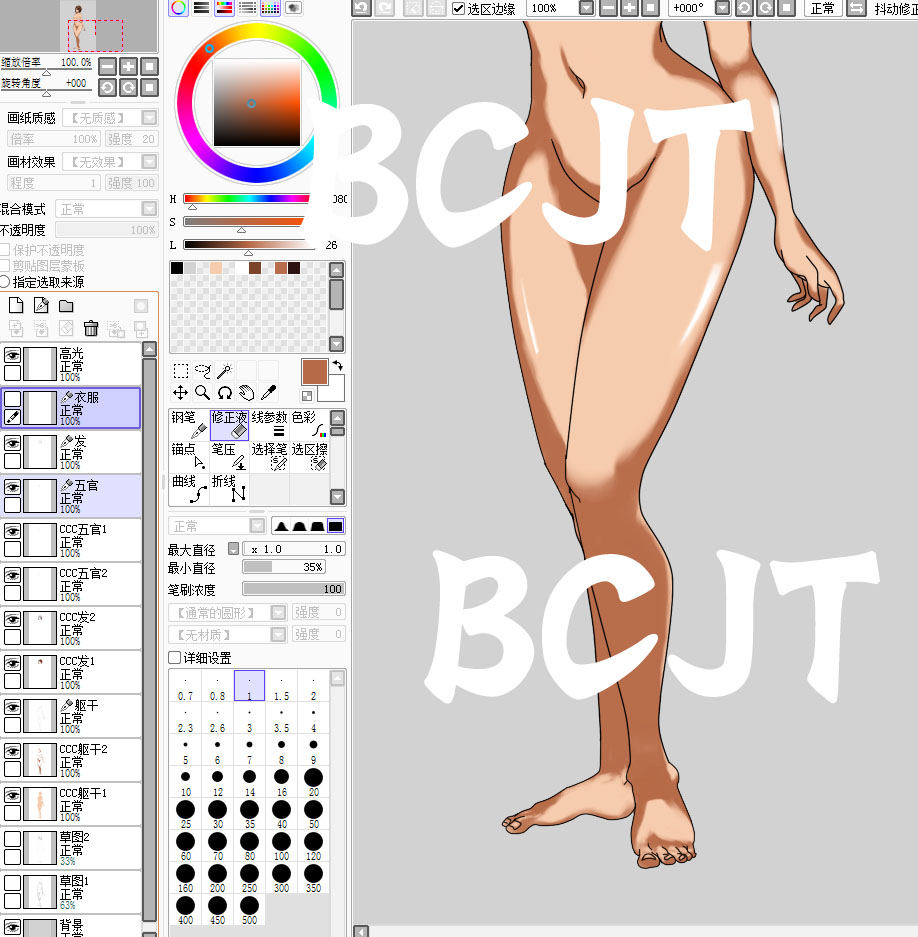Create a new layer folder
918x937 pixels.
tap(66, 307)
